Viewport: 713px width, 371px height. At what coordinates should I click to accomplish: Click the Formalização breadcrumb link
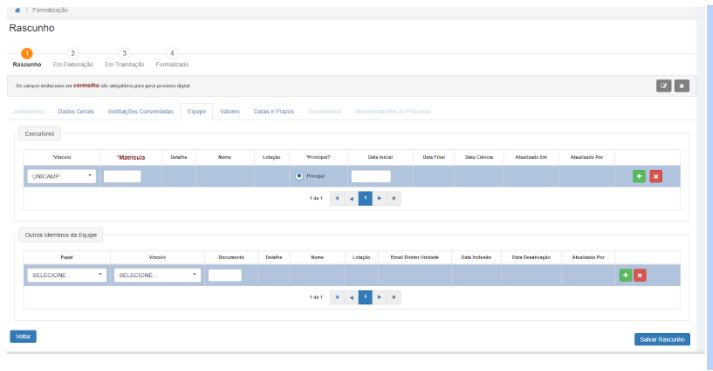(x=50, y=10)
